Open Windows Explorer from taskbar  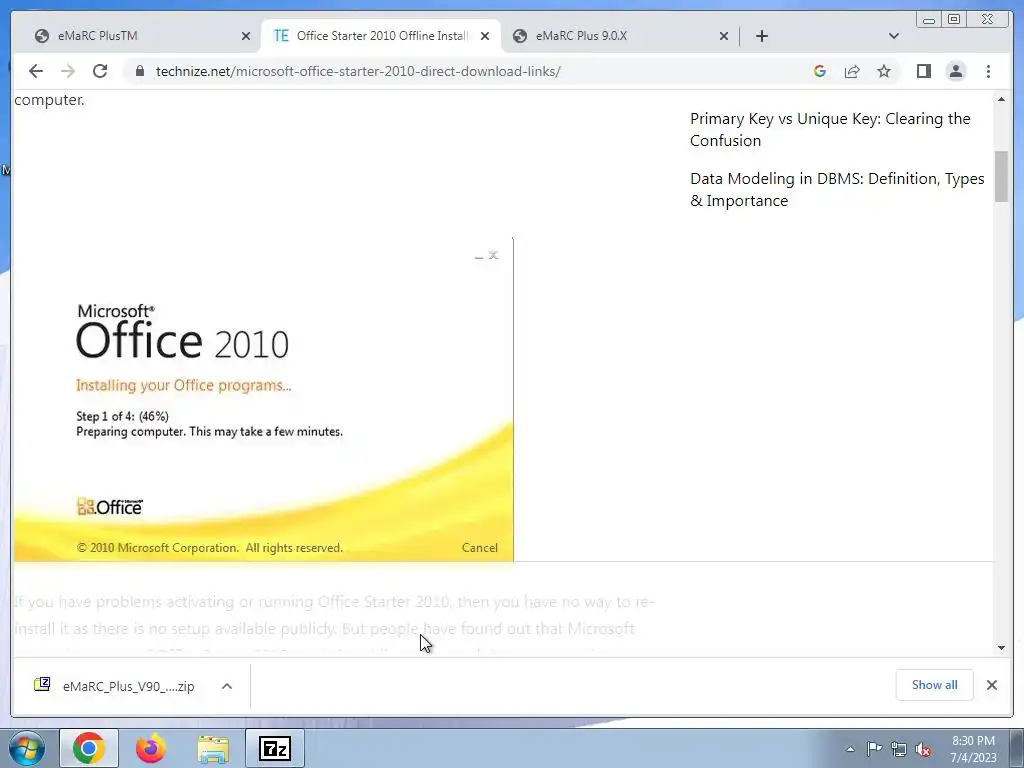[213, 748]
